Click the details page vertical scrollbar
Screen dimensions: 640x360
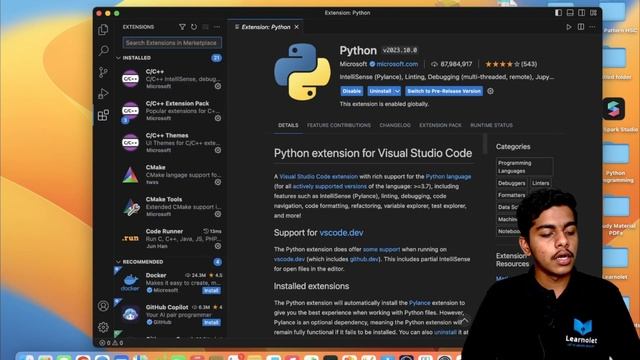[x=485, y=143]
